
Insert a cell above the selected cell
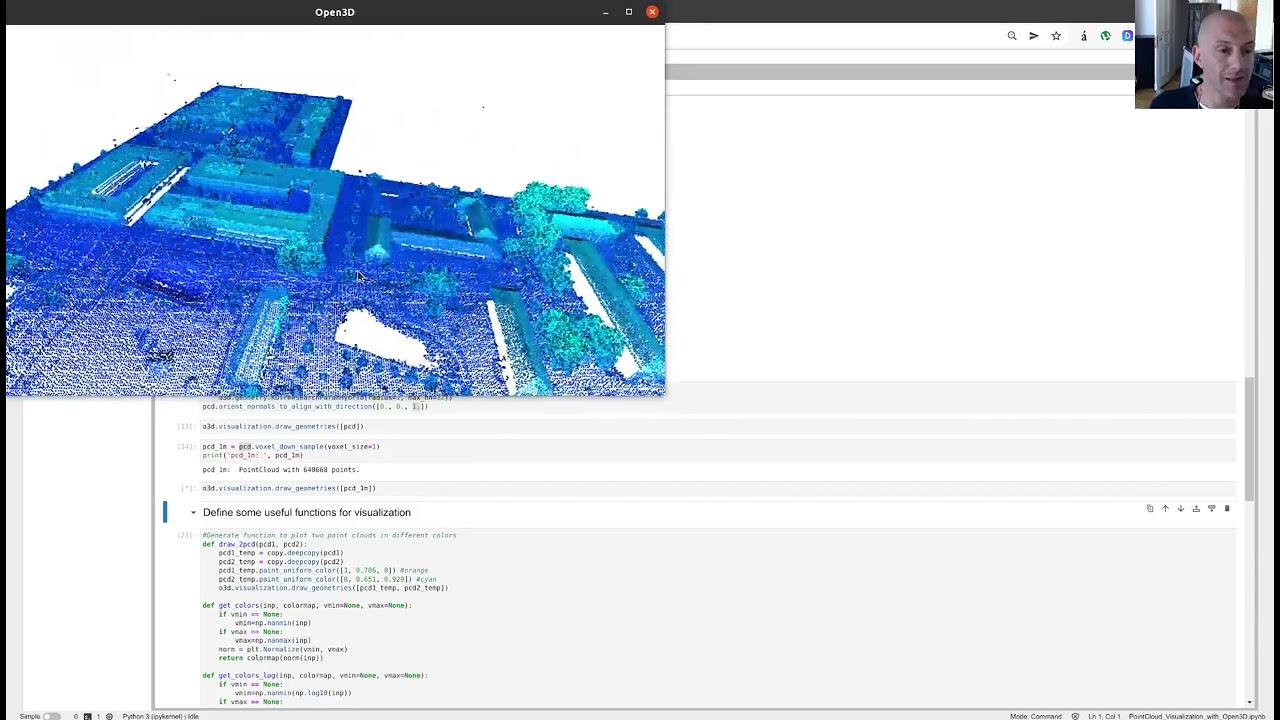click(x=1196, y=509)
